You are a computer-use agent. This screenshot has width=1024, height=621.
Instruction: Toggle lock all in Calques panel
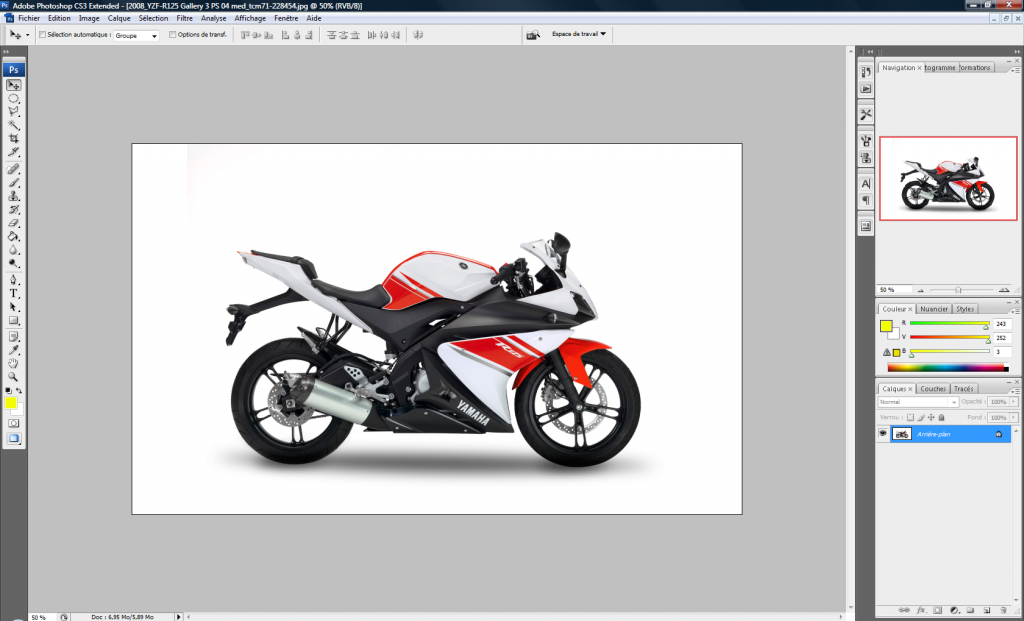tap(941, 417)
